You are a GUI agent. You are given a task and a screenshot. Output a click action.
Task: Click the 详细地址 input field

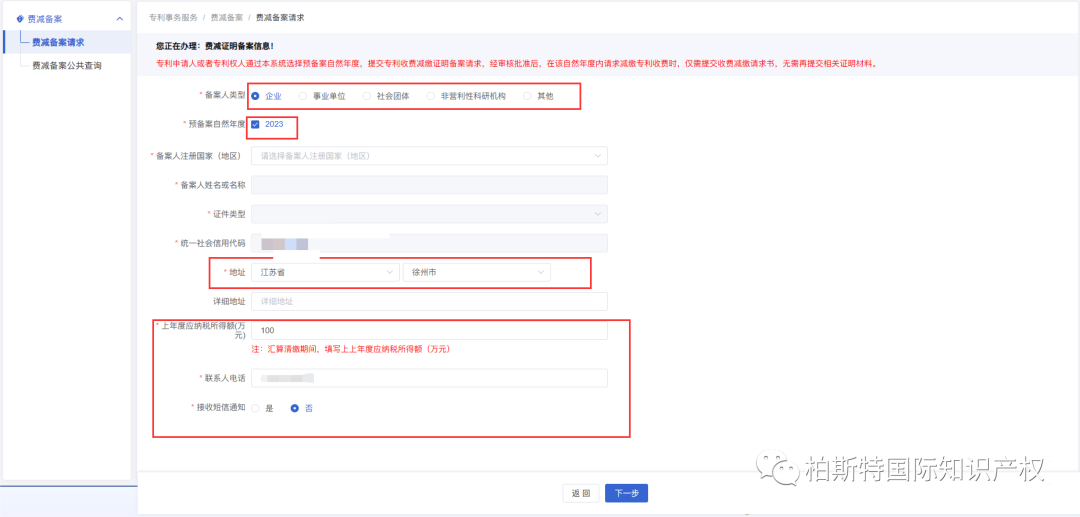point(429,302)
